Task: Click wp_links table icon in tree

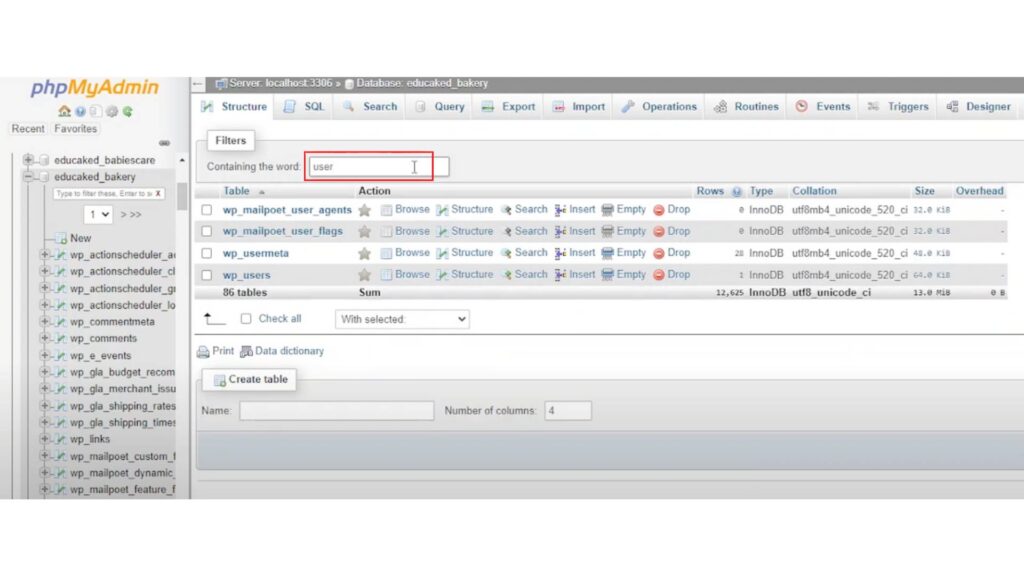Action: tap(61, 439)
